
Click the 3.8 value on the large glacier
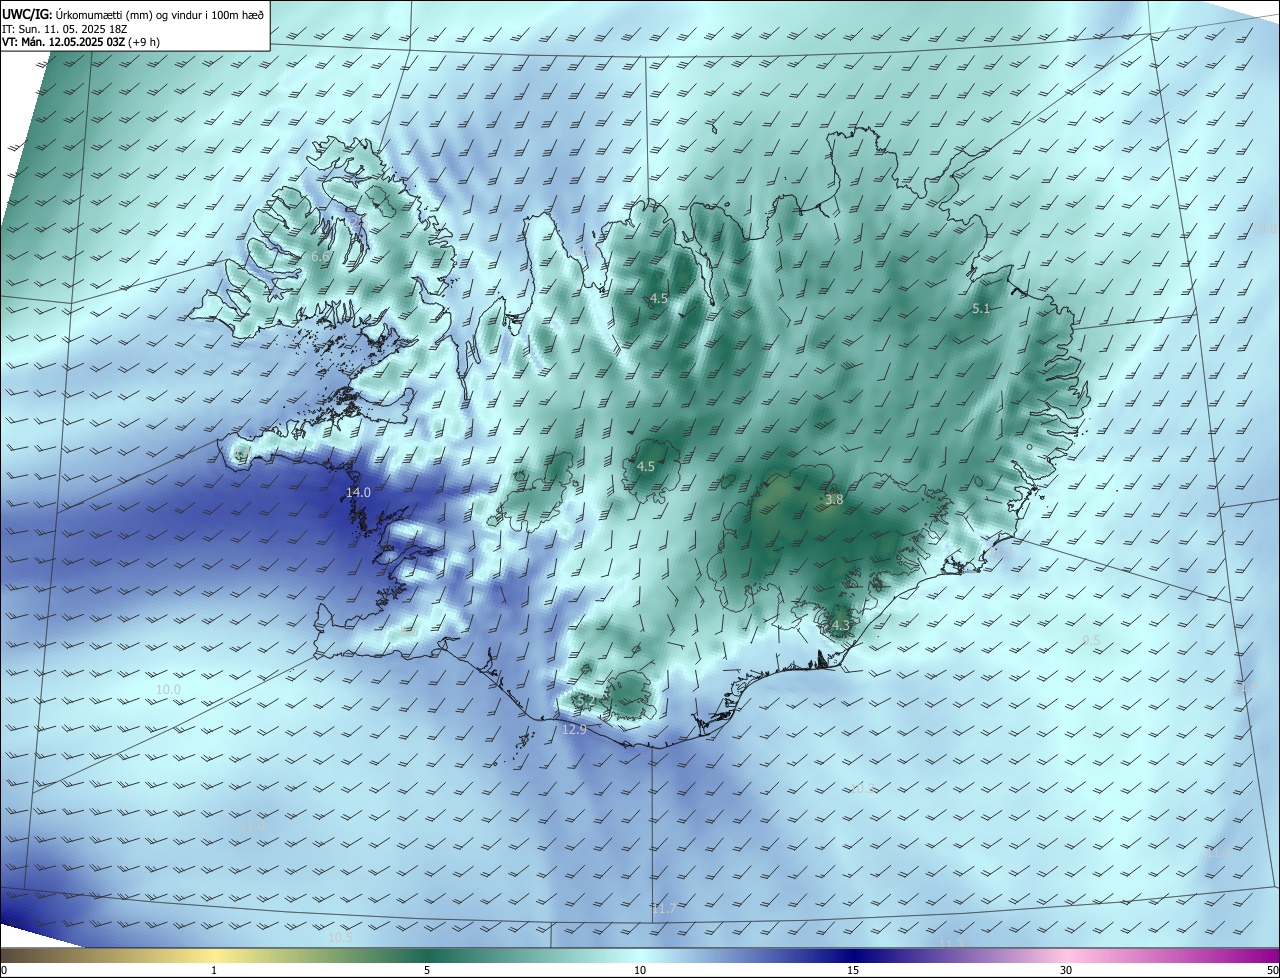(835, 499)
